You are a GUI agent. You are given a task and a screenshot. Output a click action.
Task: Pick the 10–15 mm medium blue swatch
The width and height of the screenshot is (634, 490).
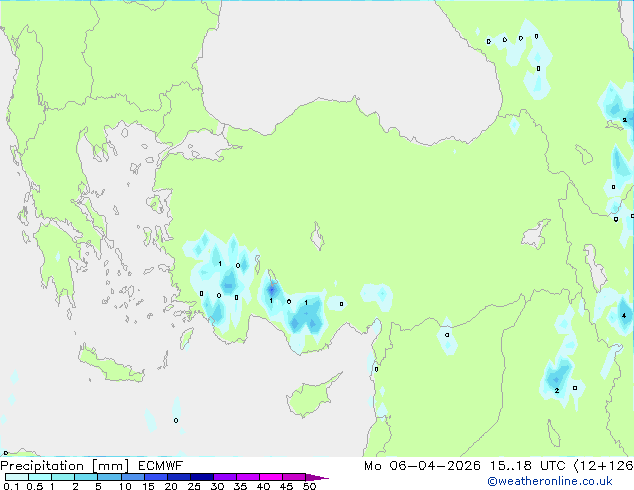point(132,477)
